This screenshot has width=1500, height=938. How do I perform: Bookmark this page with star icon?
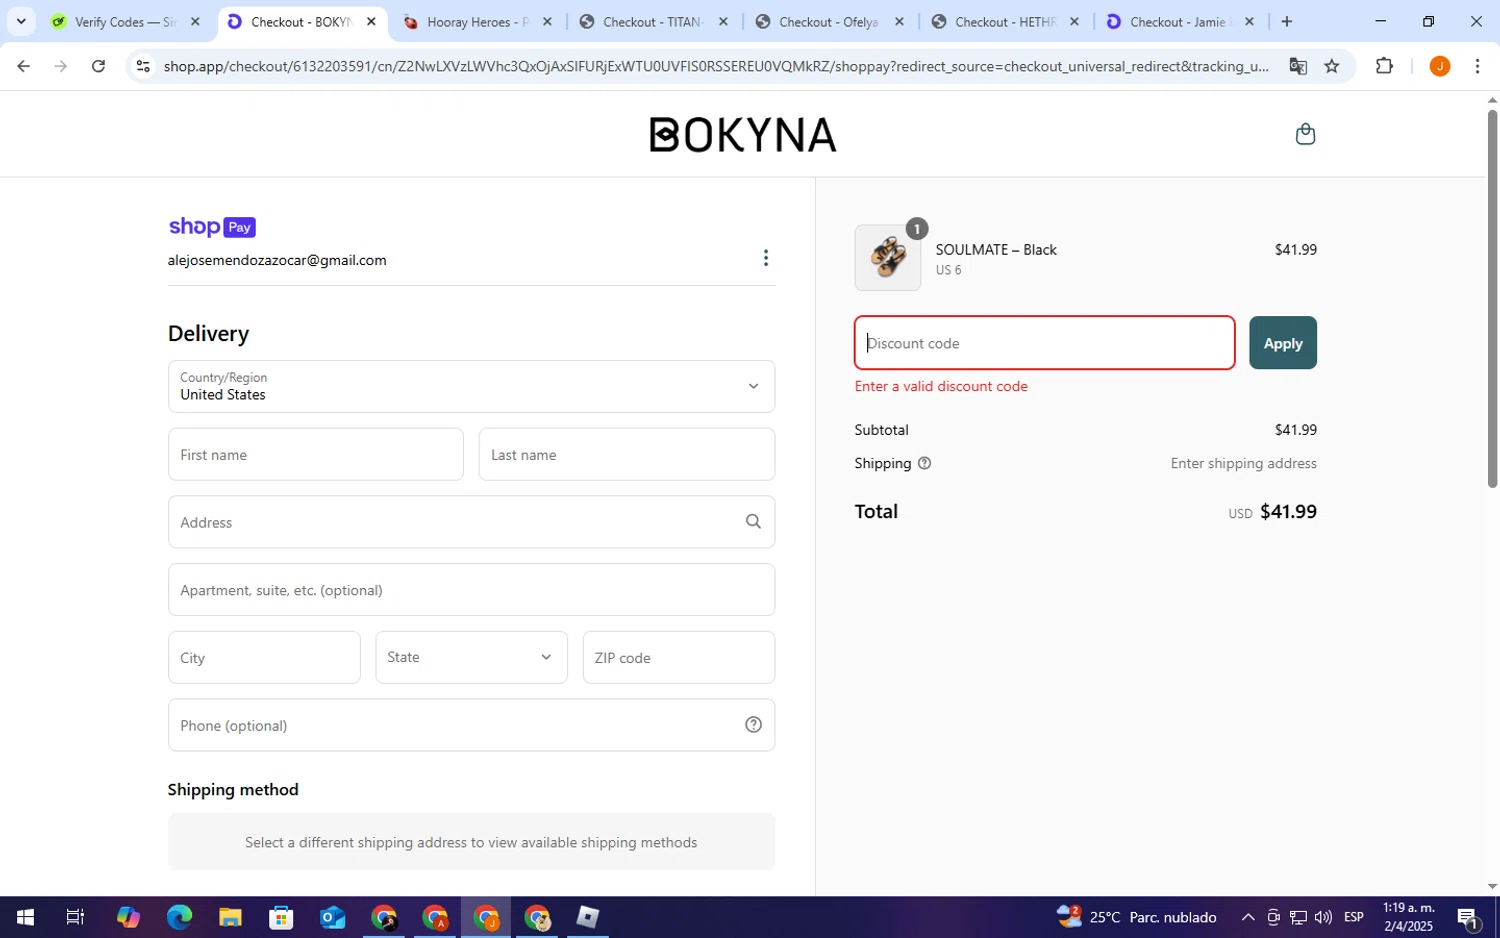1332,66
